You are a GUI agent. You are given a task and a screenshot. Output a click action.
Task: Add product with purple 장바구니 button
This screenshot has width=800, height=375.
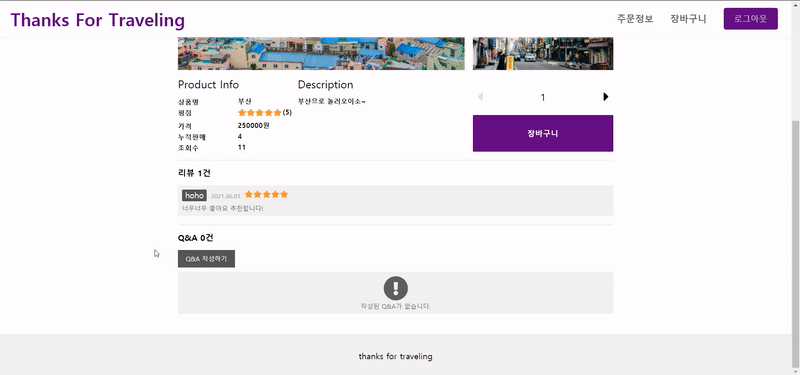point(543,133)
